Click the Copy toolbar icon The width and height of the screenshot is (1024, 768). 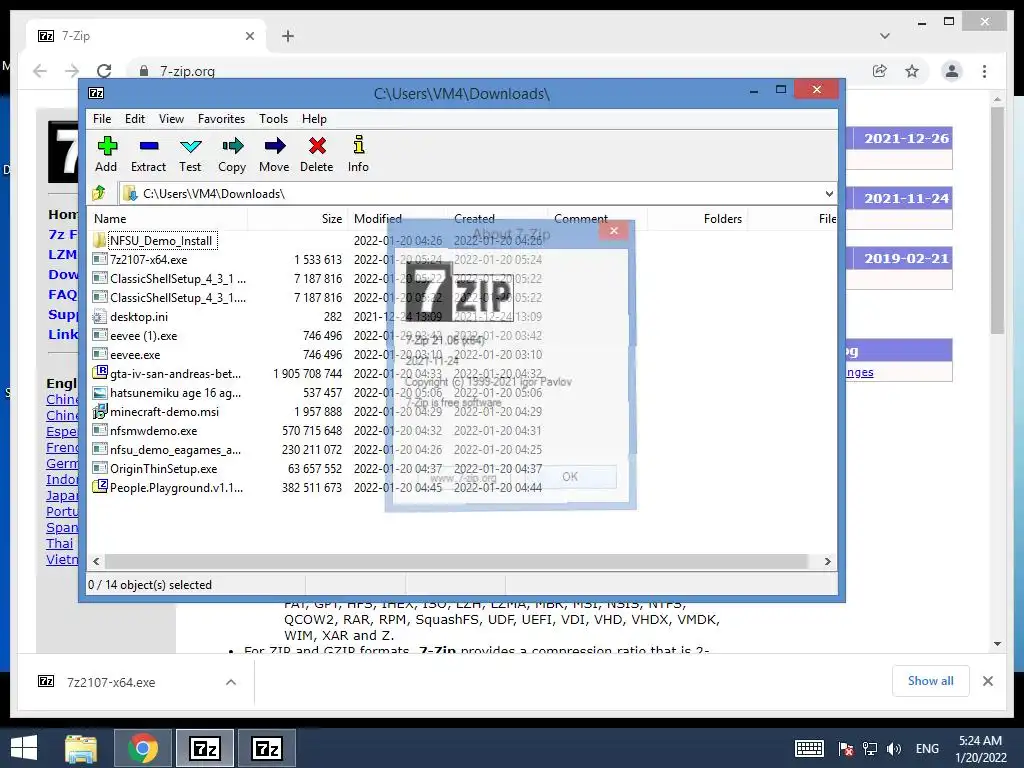(x=232, y=146)
